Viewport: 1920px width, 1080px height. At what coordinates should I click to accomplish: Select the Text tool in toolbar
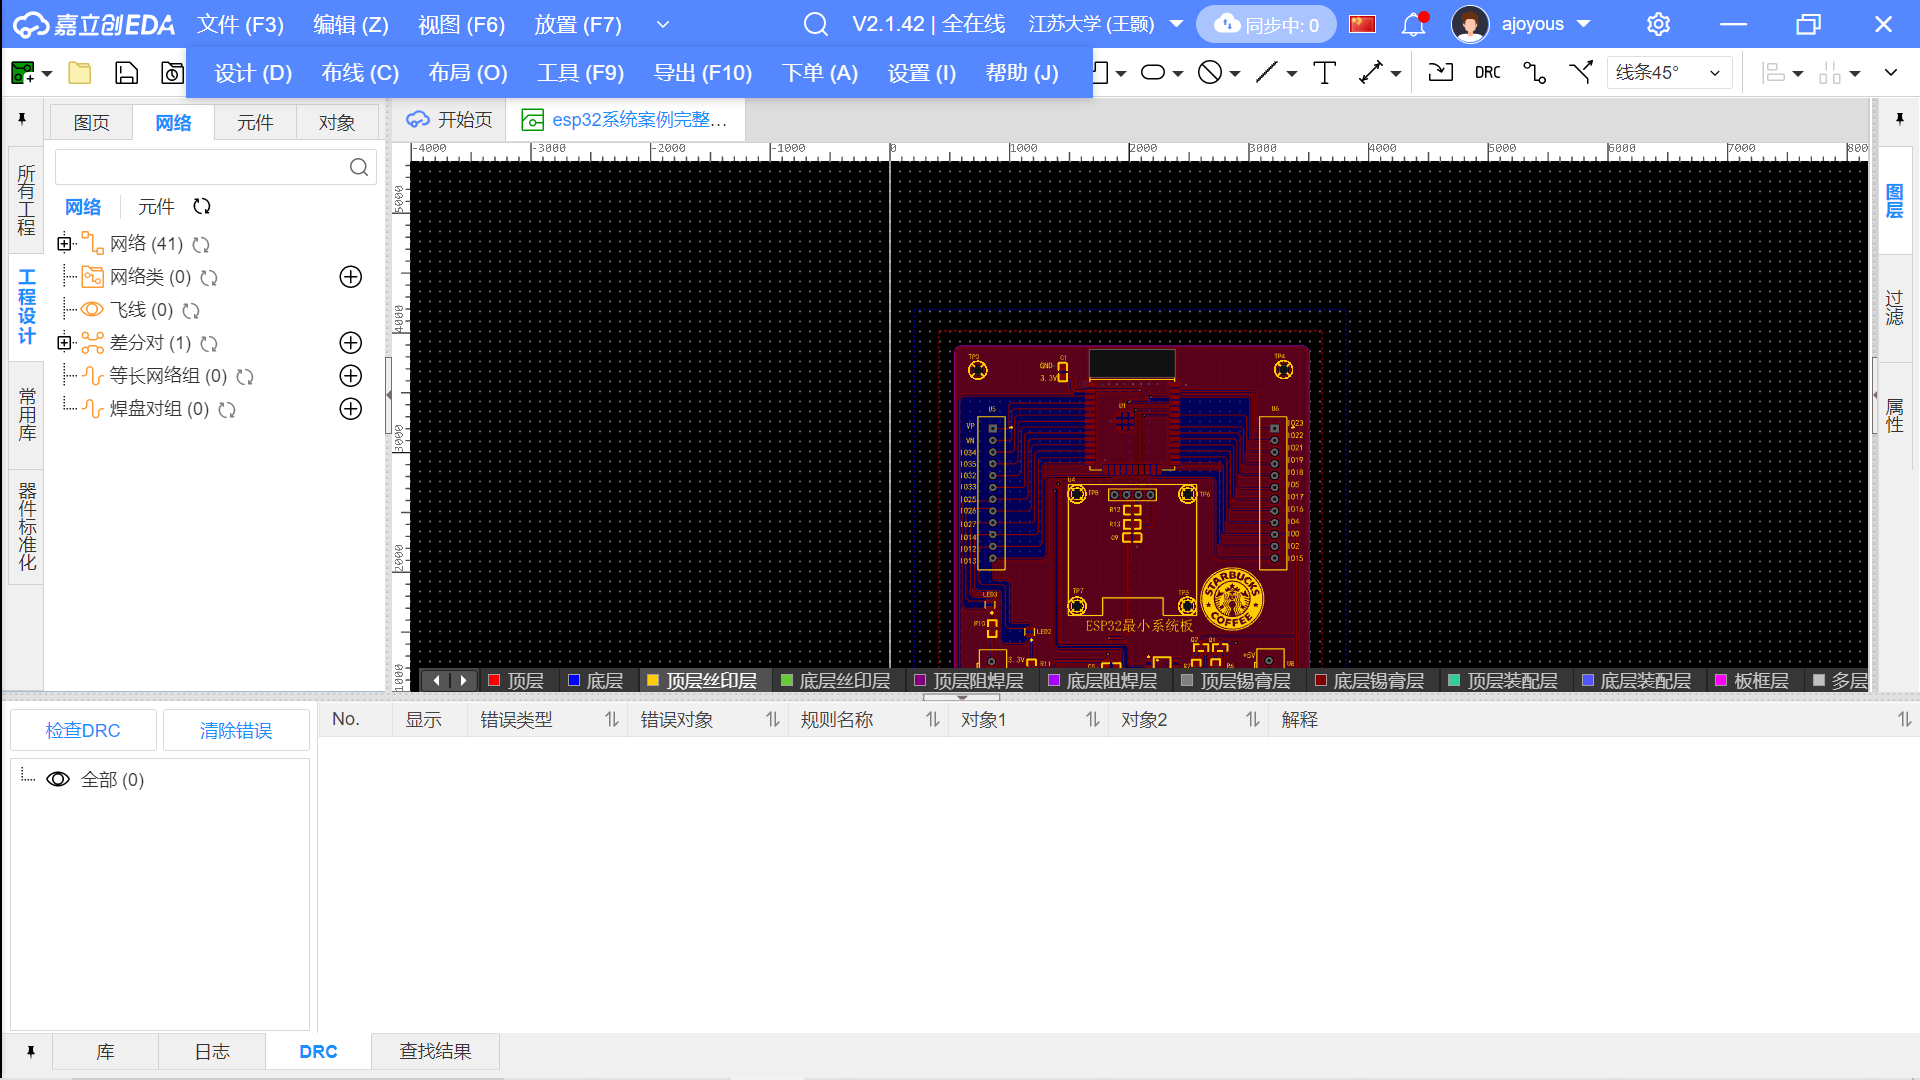[x=1324, y=73]
